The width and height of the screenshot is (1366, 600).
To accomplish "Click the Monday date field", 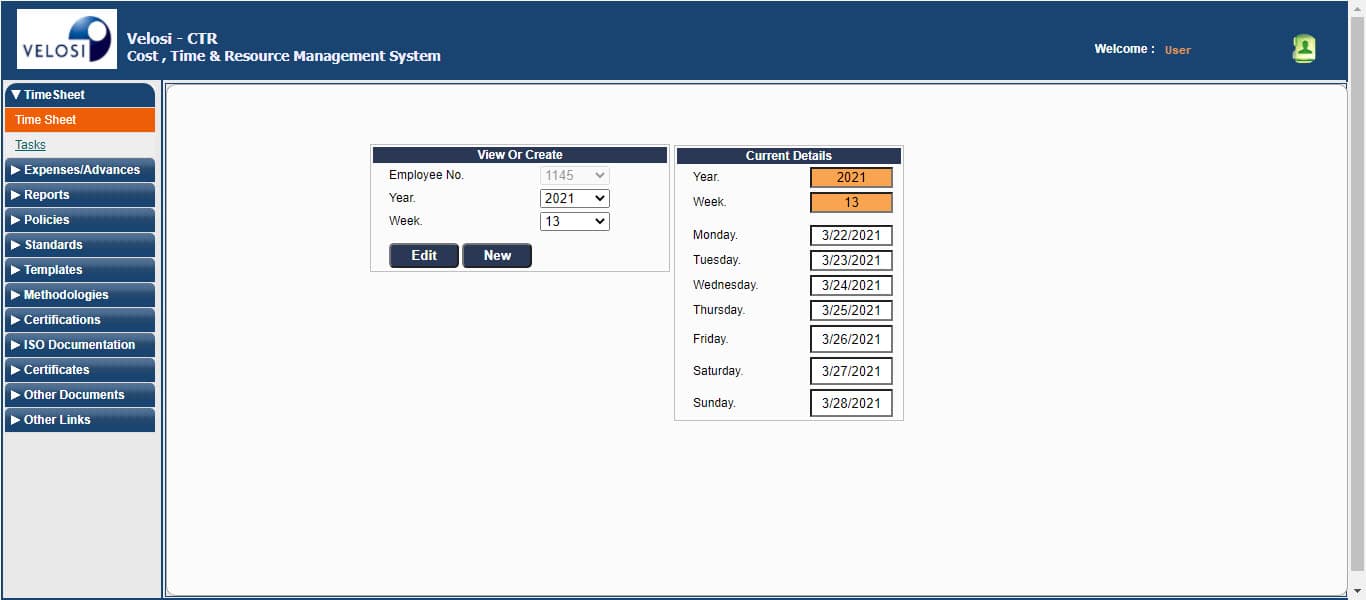I will 851,236.
